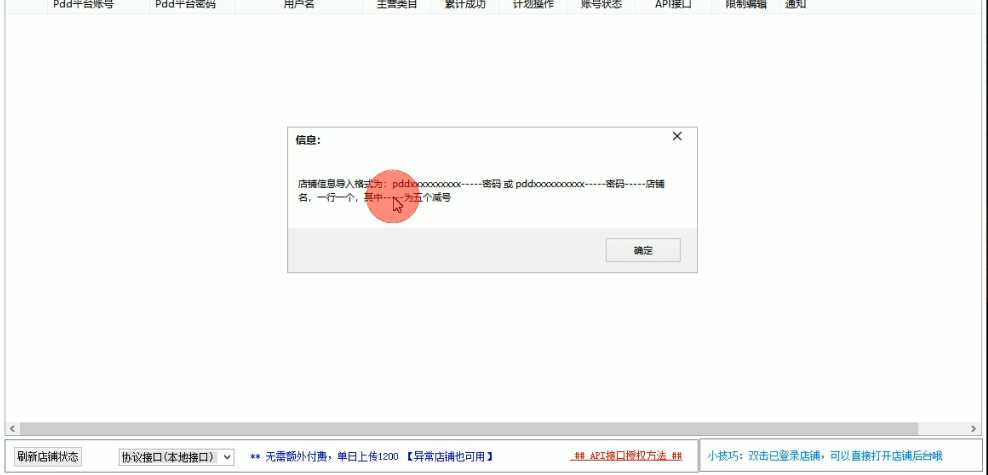
Task: Click the 累计成功 column header
Action: (x=465, y=5)
